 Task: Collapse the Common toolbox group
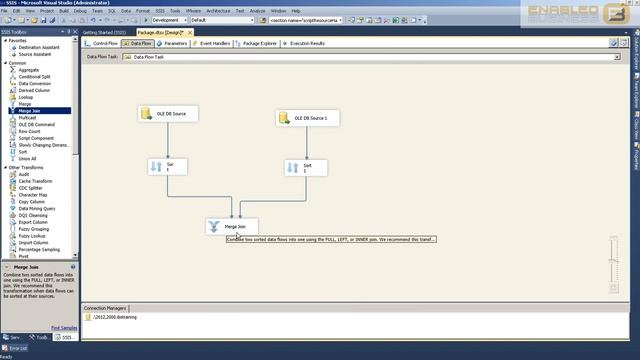[5, 63]
